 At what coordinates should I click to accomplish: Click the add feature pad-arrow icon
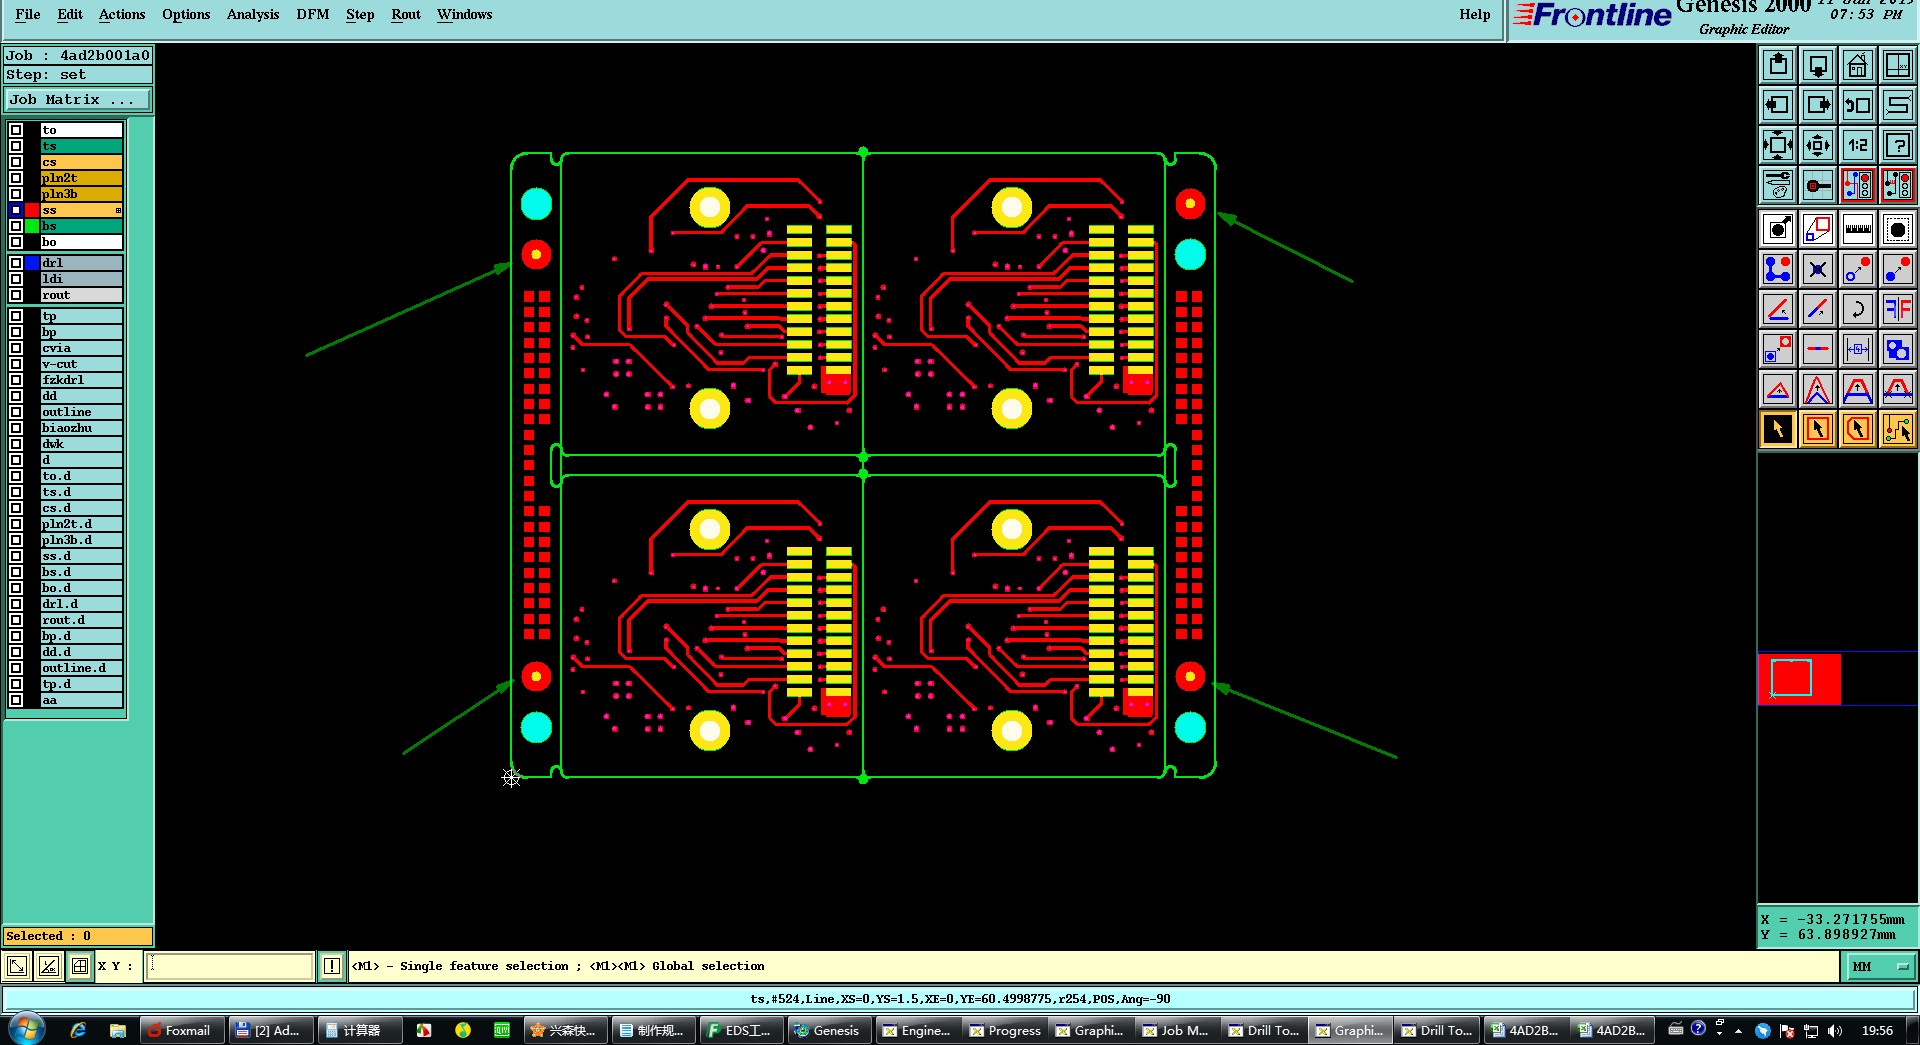point(1778,229)
